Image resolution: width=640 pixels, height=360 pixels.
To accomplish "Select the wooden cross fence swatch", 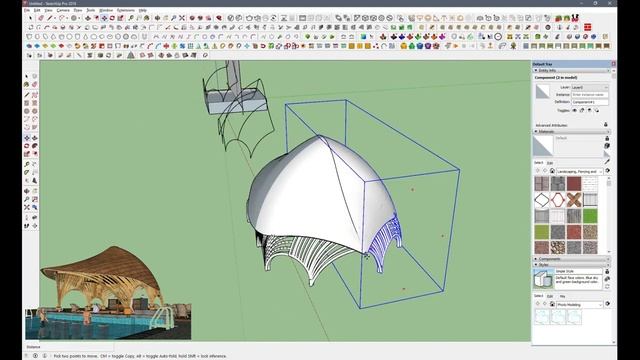I will pyautogui.click(x=573, y=200).
